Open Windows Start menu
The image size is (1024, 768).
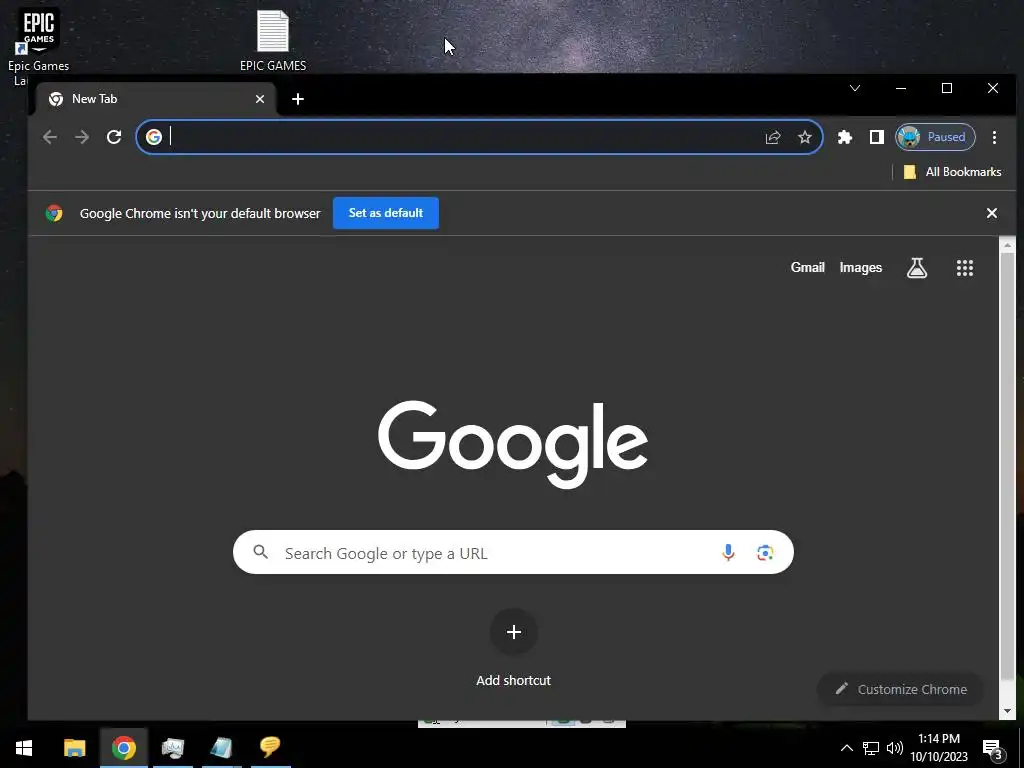pyautogui.click(x=24, y=748)
